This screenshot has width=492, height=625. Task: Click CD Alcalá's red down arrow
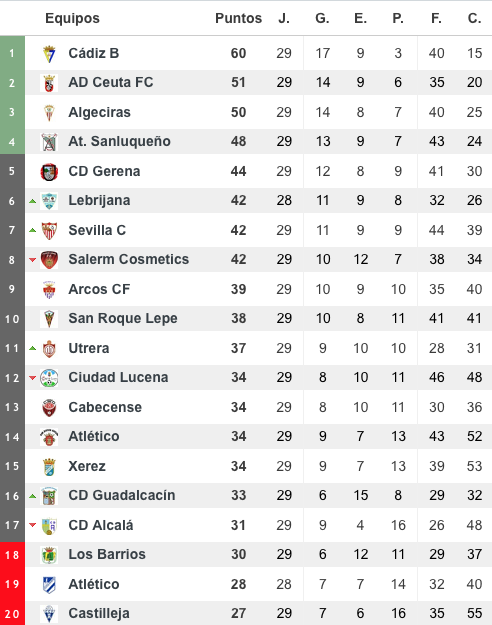pos(33,525)
